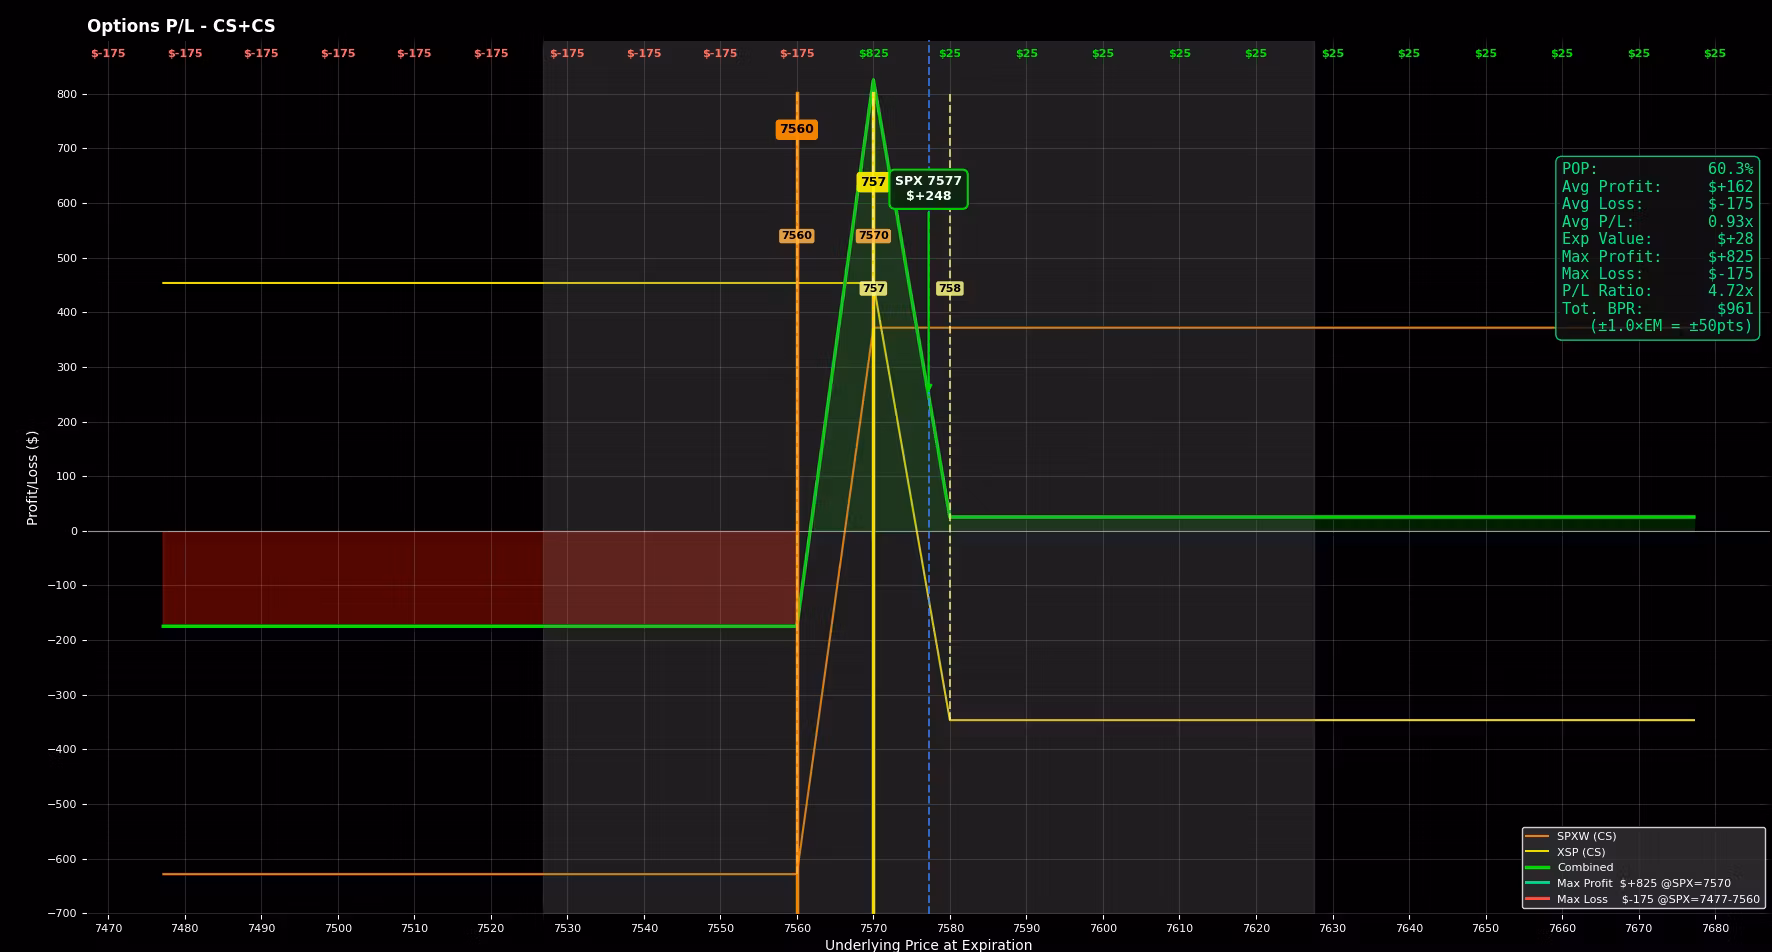The height and width of the screenshot is (952, 1772).
Task: Click the POP 60.3% row in stats box
Action: 1657,169
